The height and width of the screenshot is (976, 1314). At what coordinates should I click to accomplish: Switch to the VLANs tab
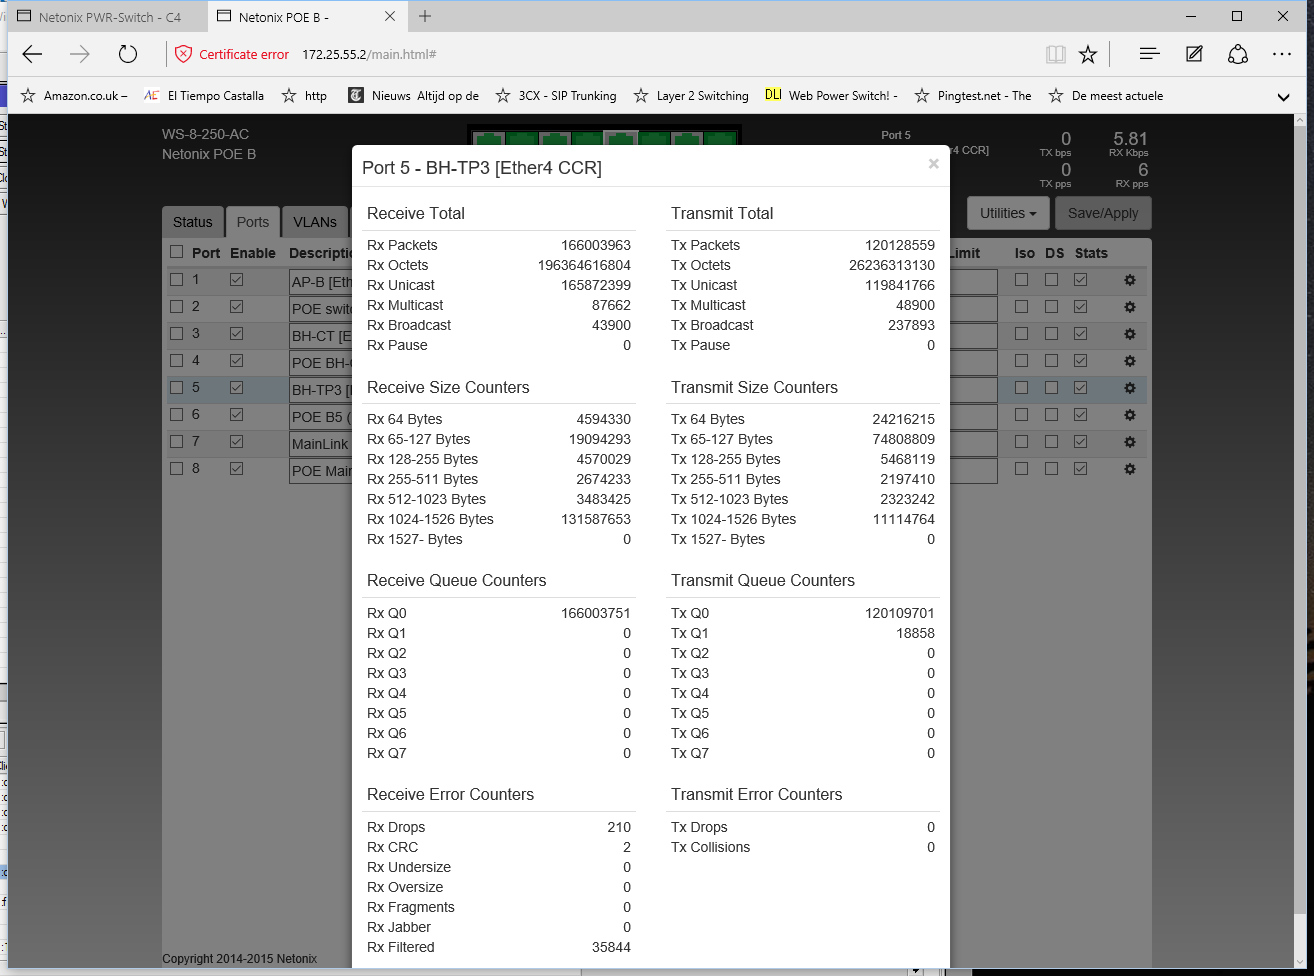tap(315, 222)
